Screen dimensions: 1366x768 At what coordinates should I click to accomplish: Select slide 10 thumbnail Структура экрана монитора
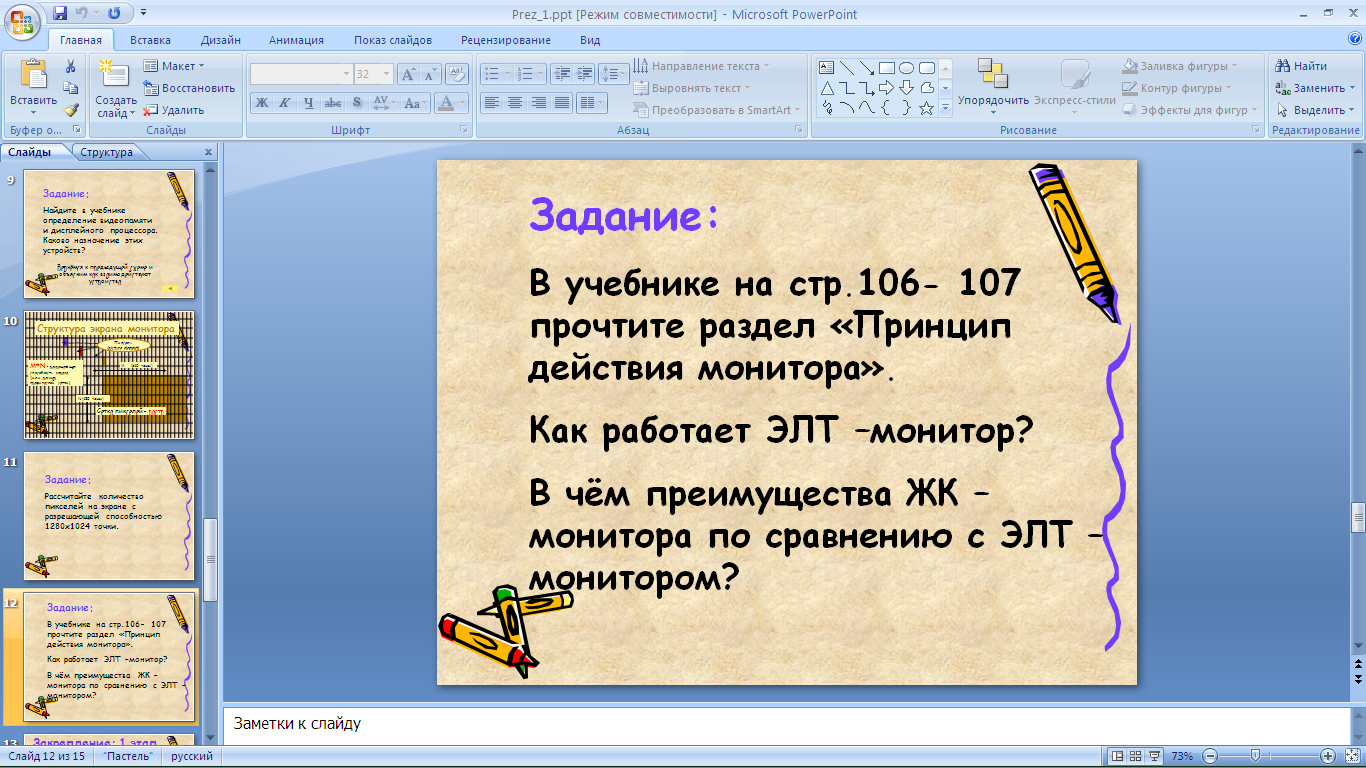(x=109, y=375)
